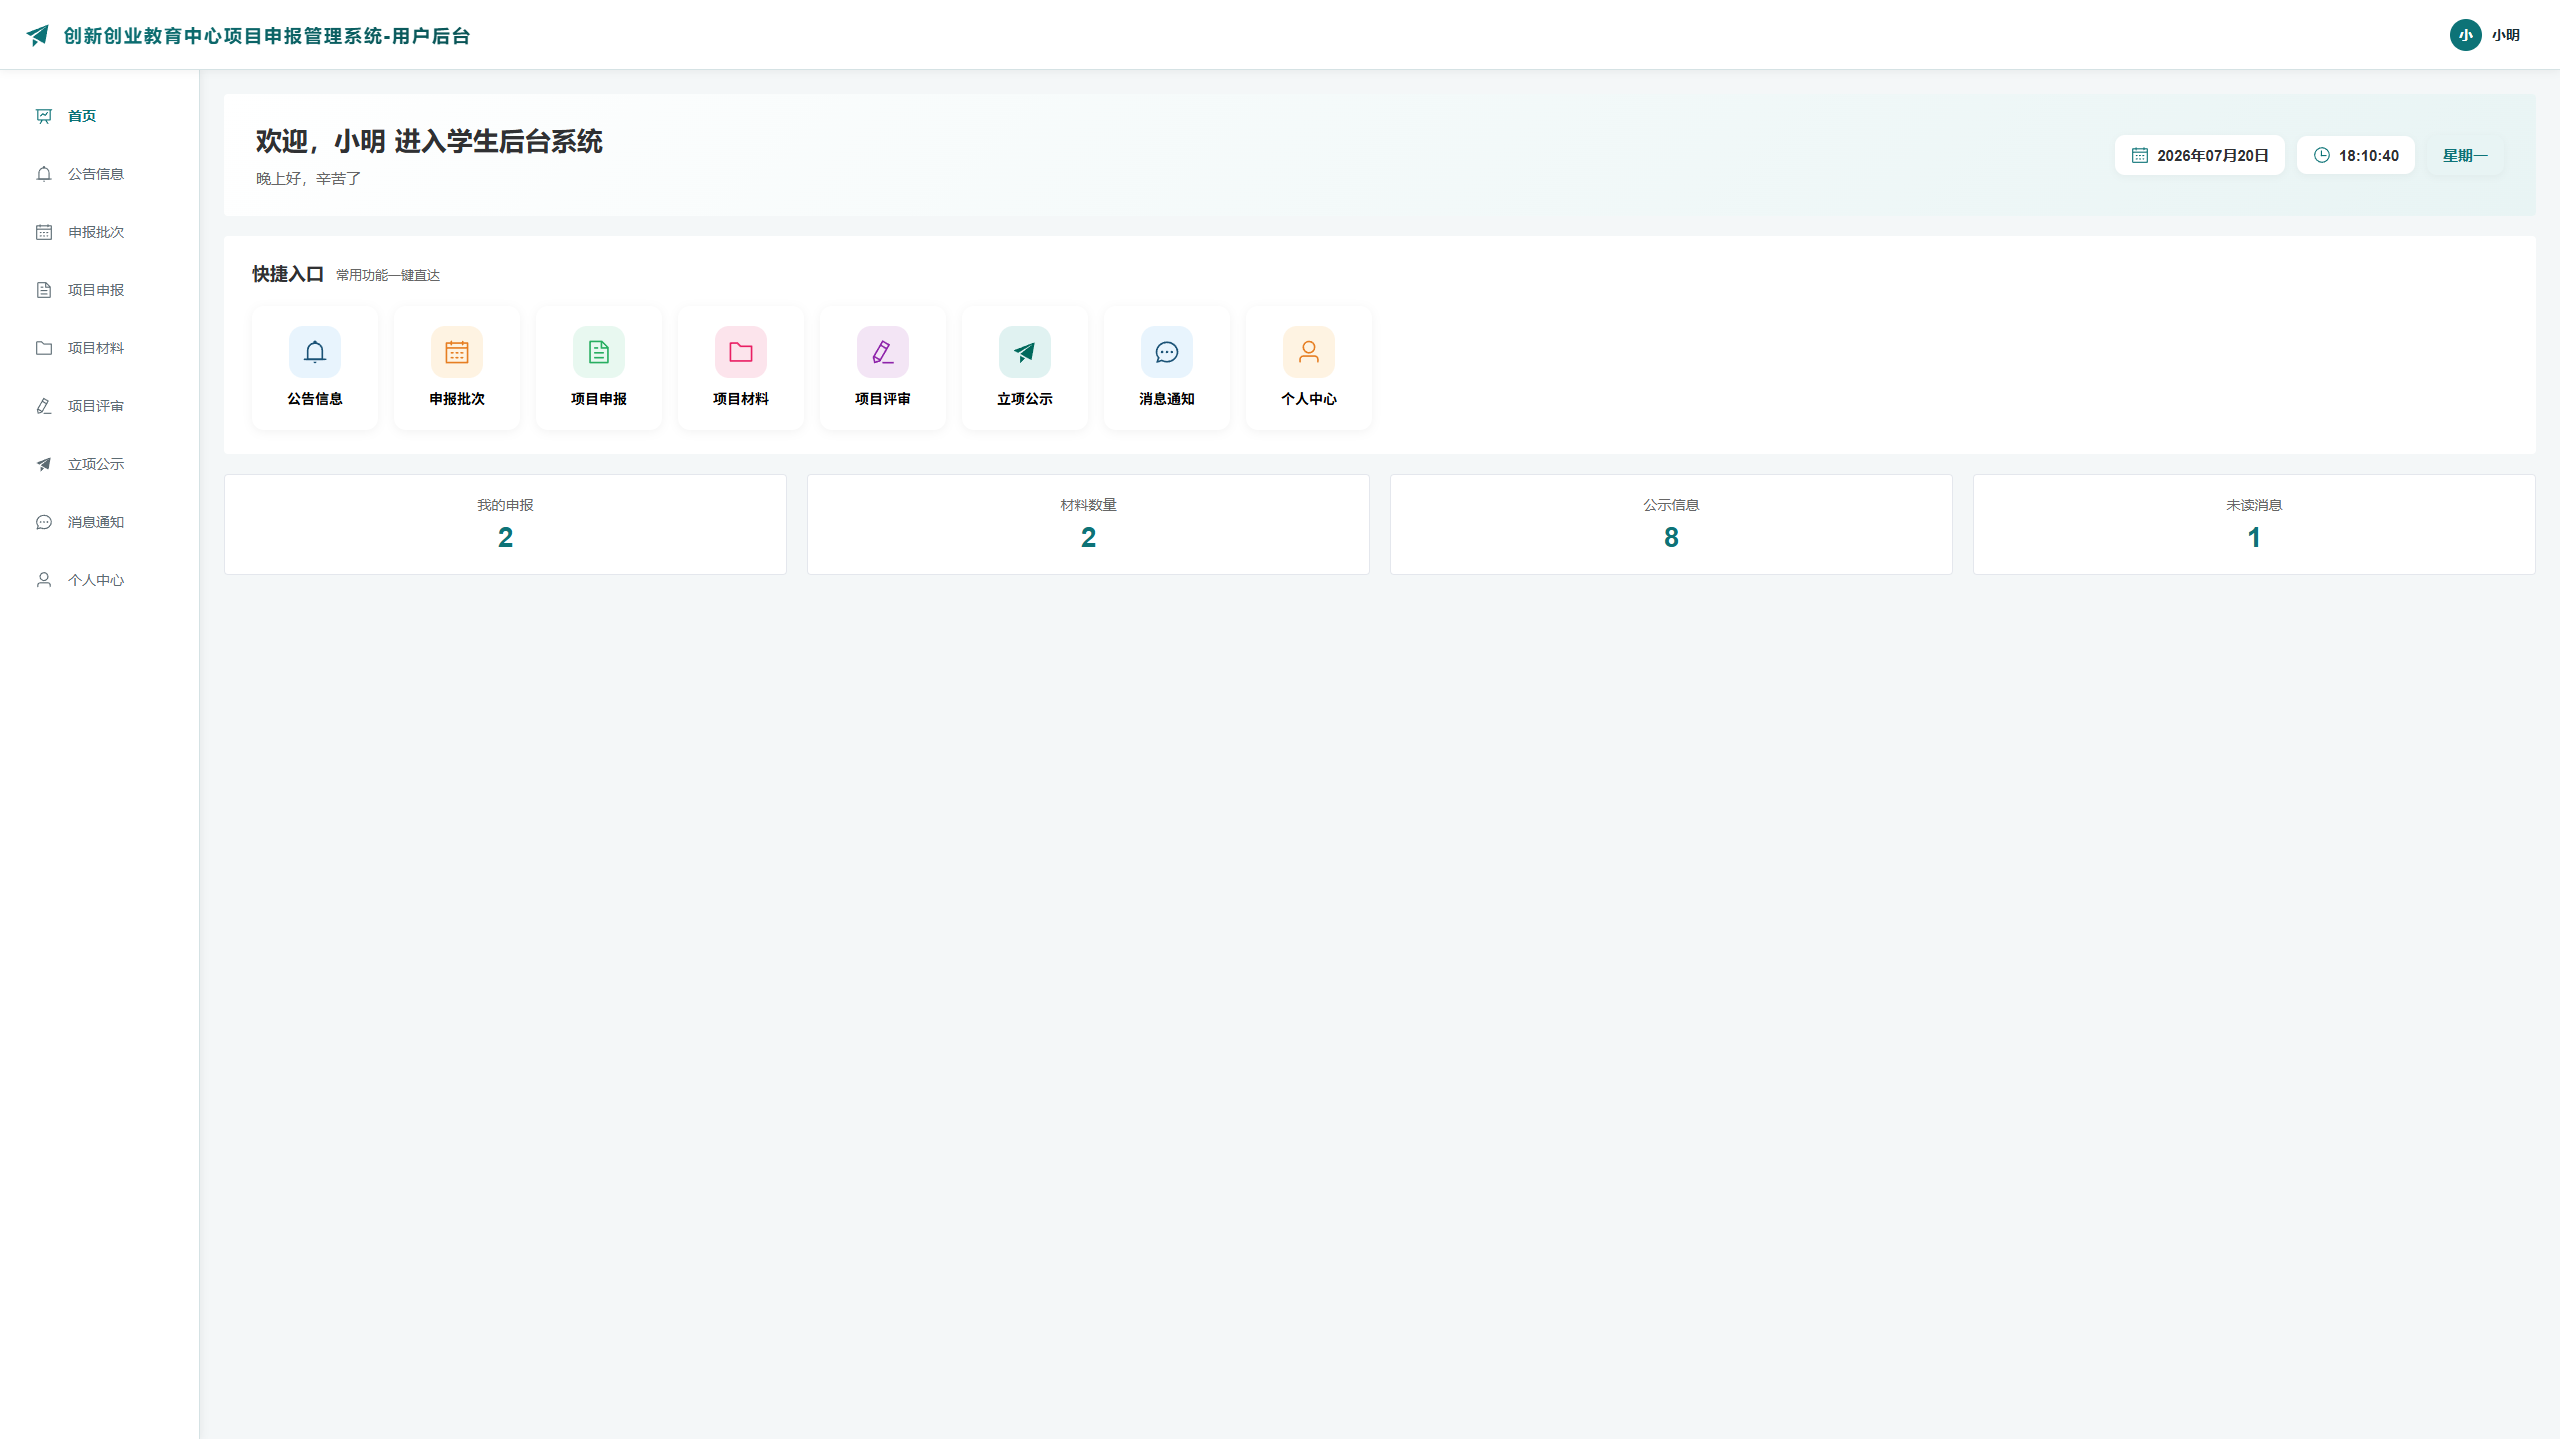Open the 立项公示 sidebar entry

pos(99,464)
